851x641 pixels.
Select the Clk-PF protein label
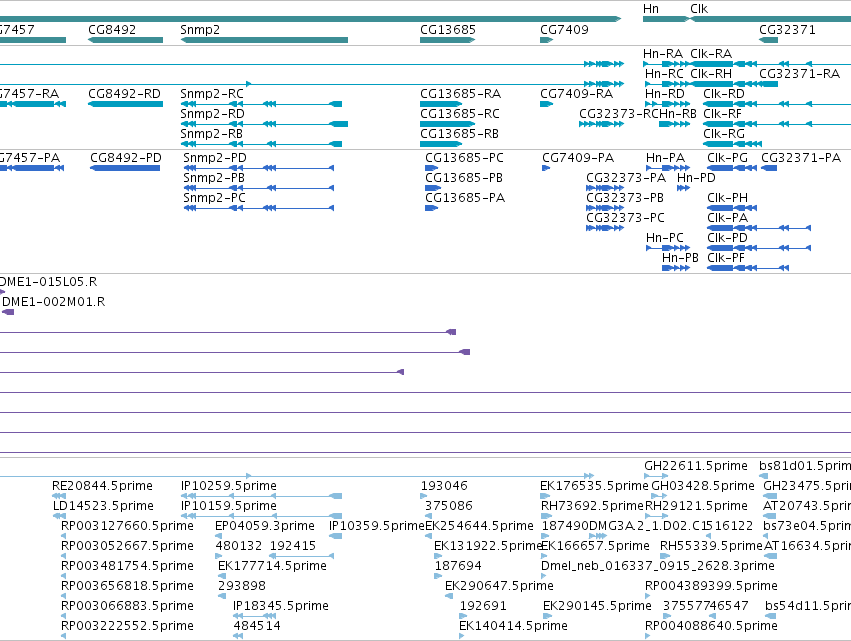pos(726,258)
